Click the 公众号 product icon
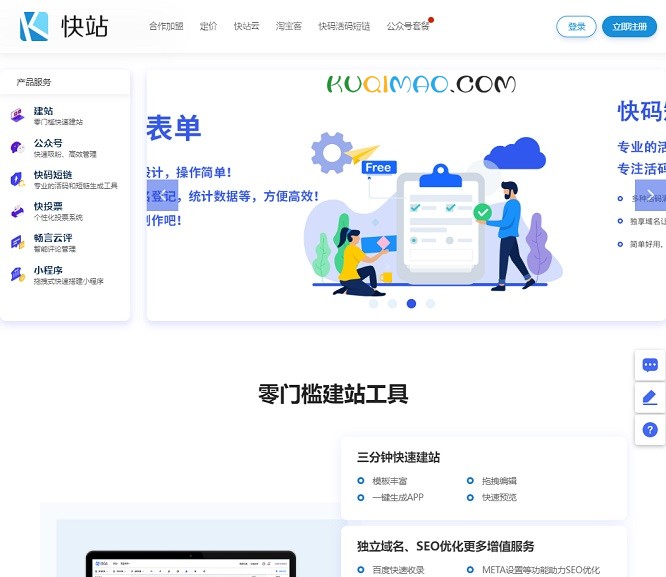666x577 pixels. (17, 147)
